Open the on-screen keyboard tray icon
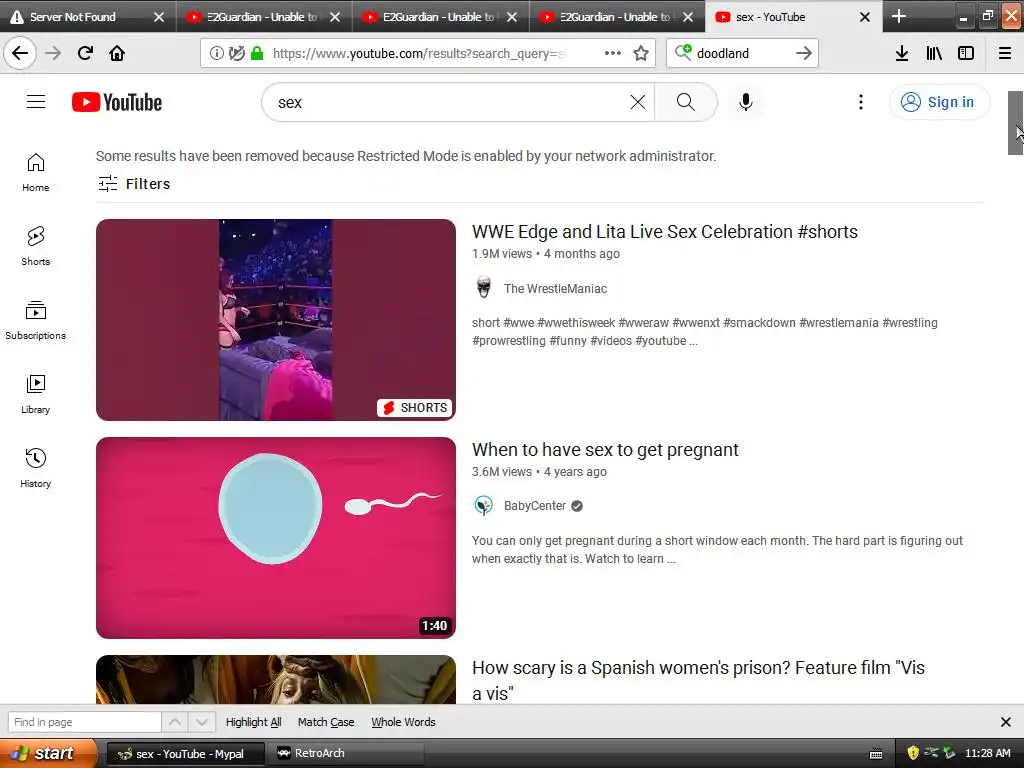Image resolution: width=1024 pixels, height=768 pixels. point(876,754)
